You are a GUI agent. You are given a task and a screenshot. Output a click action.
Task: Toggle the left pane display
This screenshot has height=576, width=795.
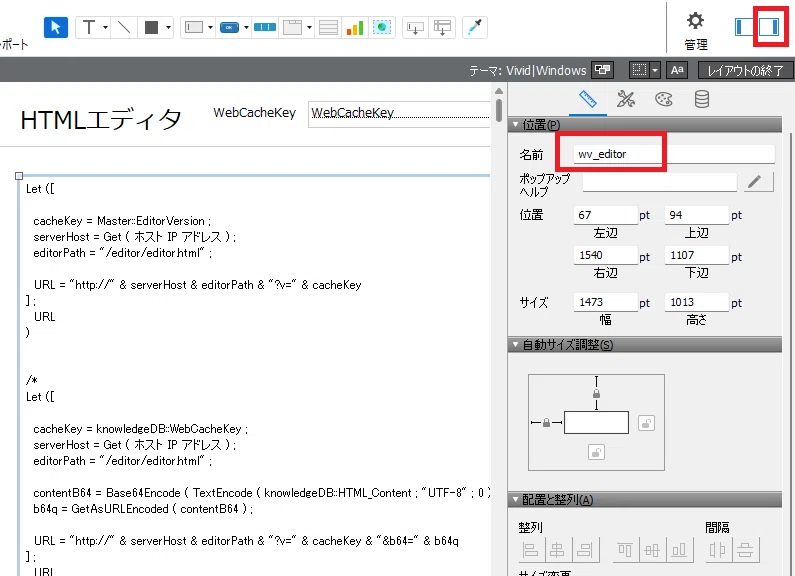744,27
